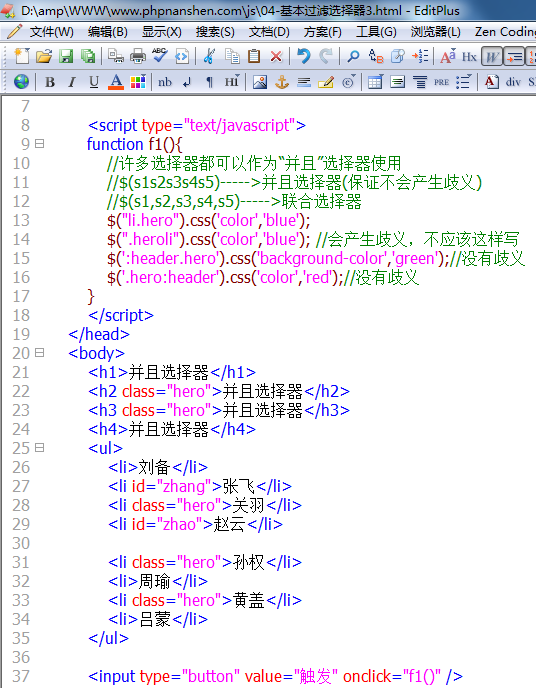
Task: Open a file with the folder icon
Action: tap(44, 56)
